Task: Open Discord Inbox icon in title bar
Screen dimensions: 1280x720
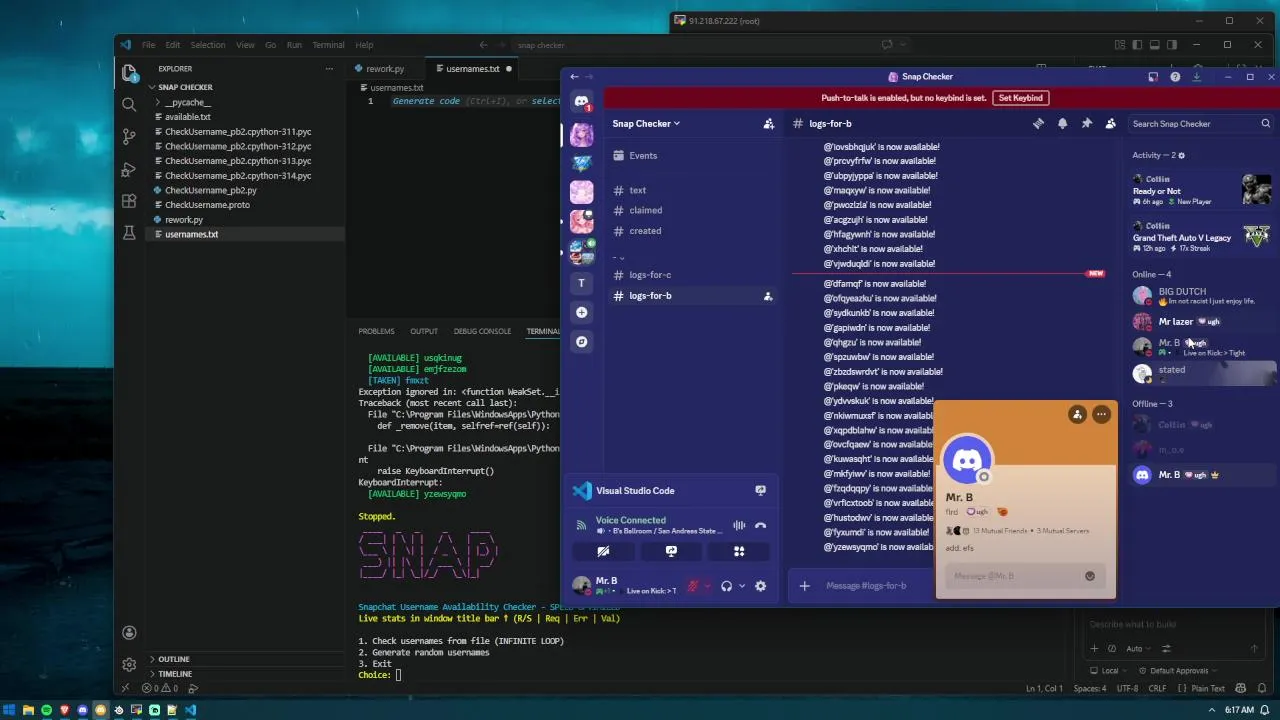Action: click(1153, 77)
